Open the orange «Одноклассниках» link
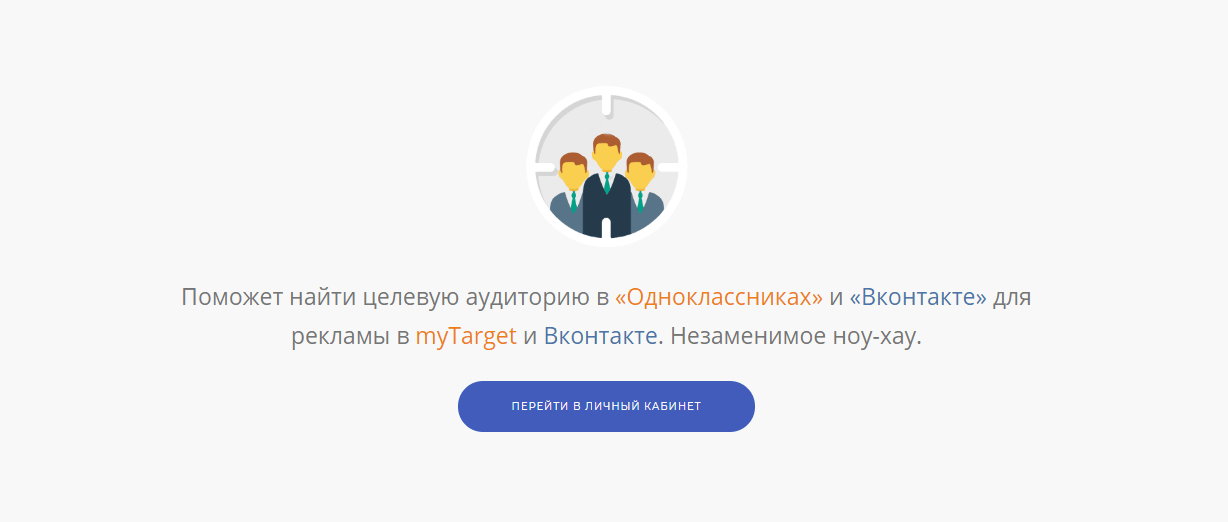 [x=719, y=297]
